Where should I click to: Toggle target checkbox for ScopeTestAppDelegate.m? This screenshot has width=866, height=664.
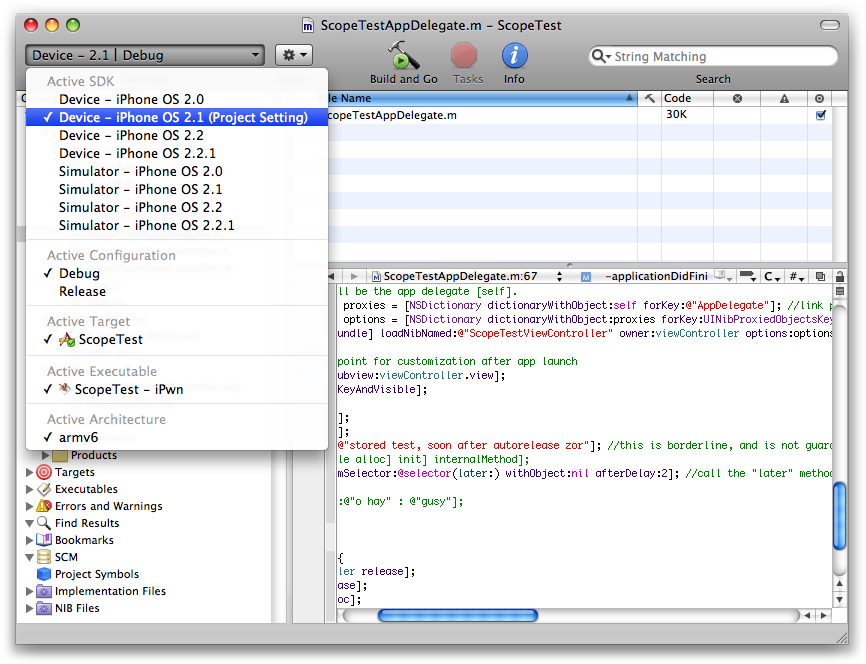tap(820, 115)
